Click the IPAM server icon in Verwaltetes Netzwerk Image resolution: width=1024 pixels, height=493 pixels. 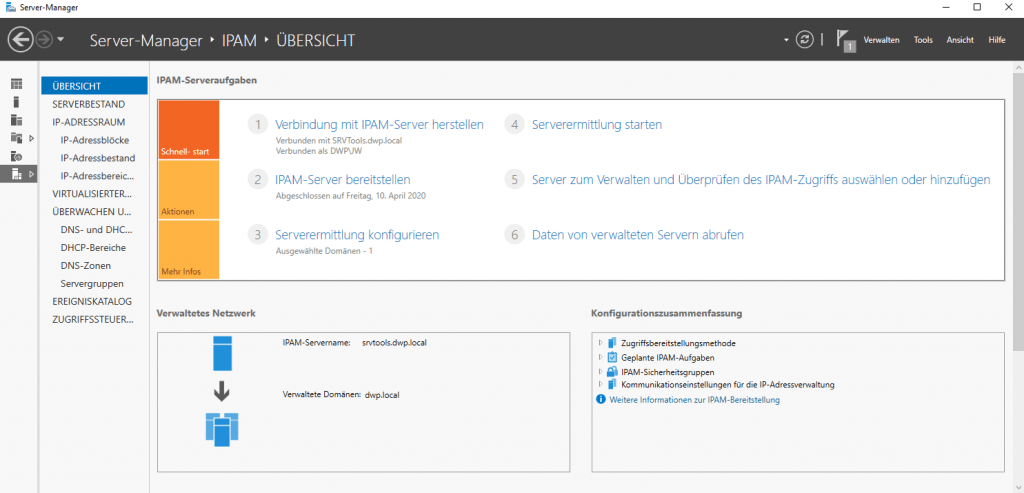point(222,353)
